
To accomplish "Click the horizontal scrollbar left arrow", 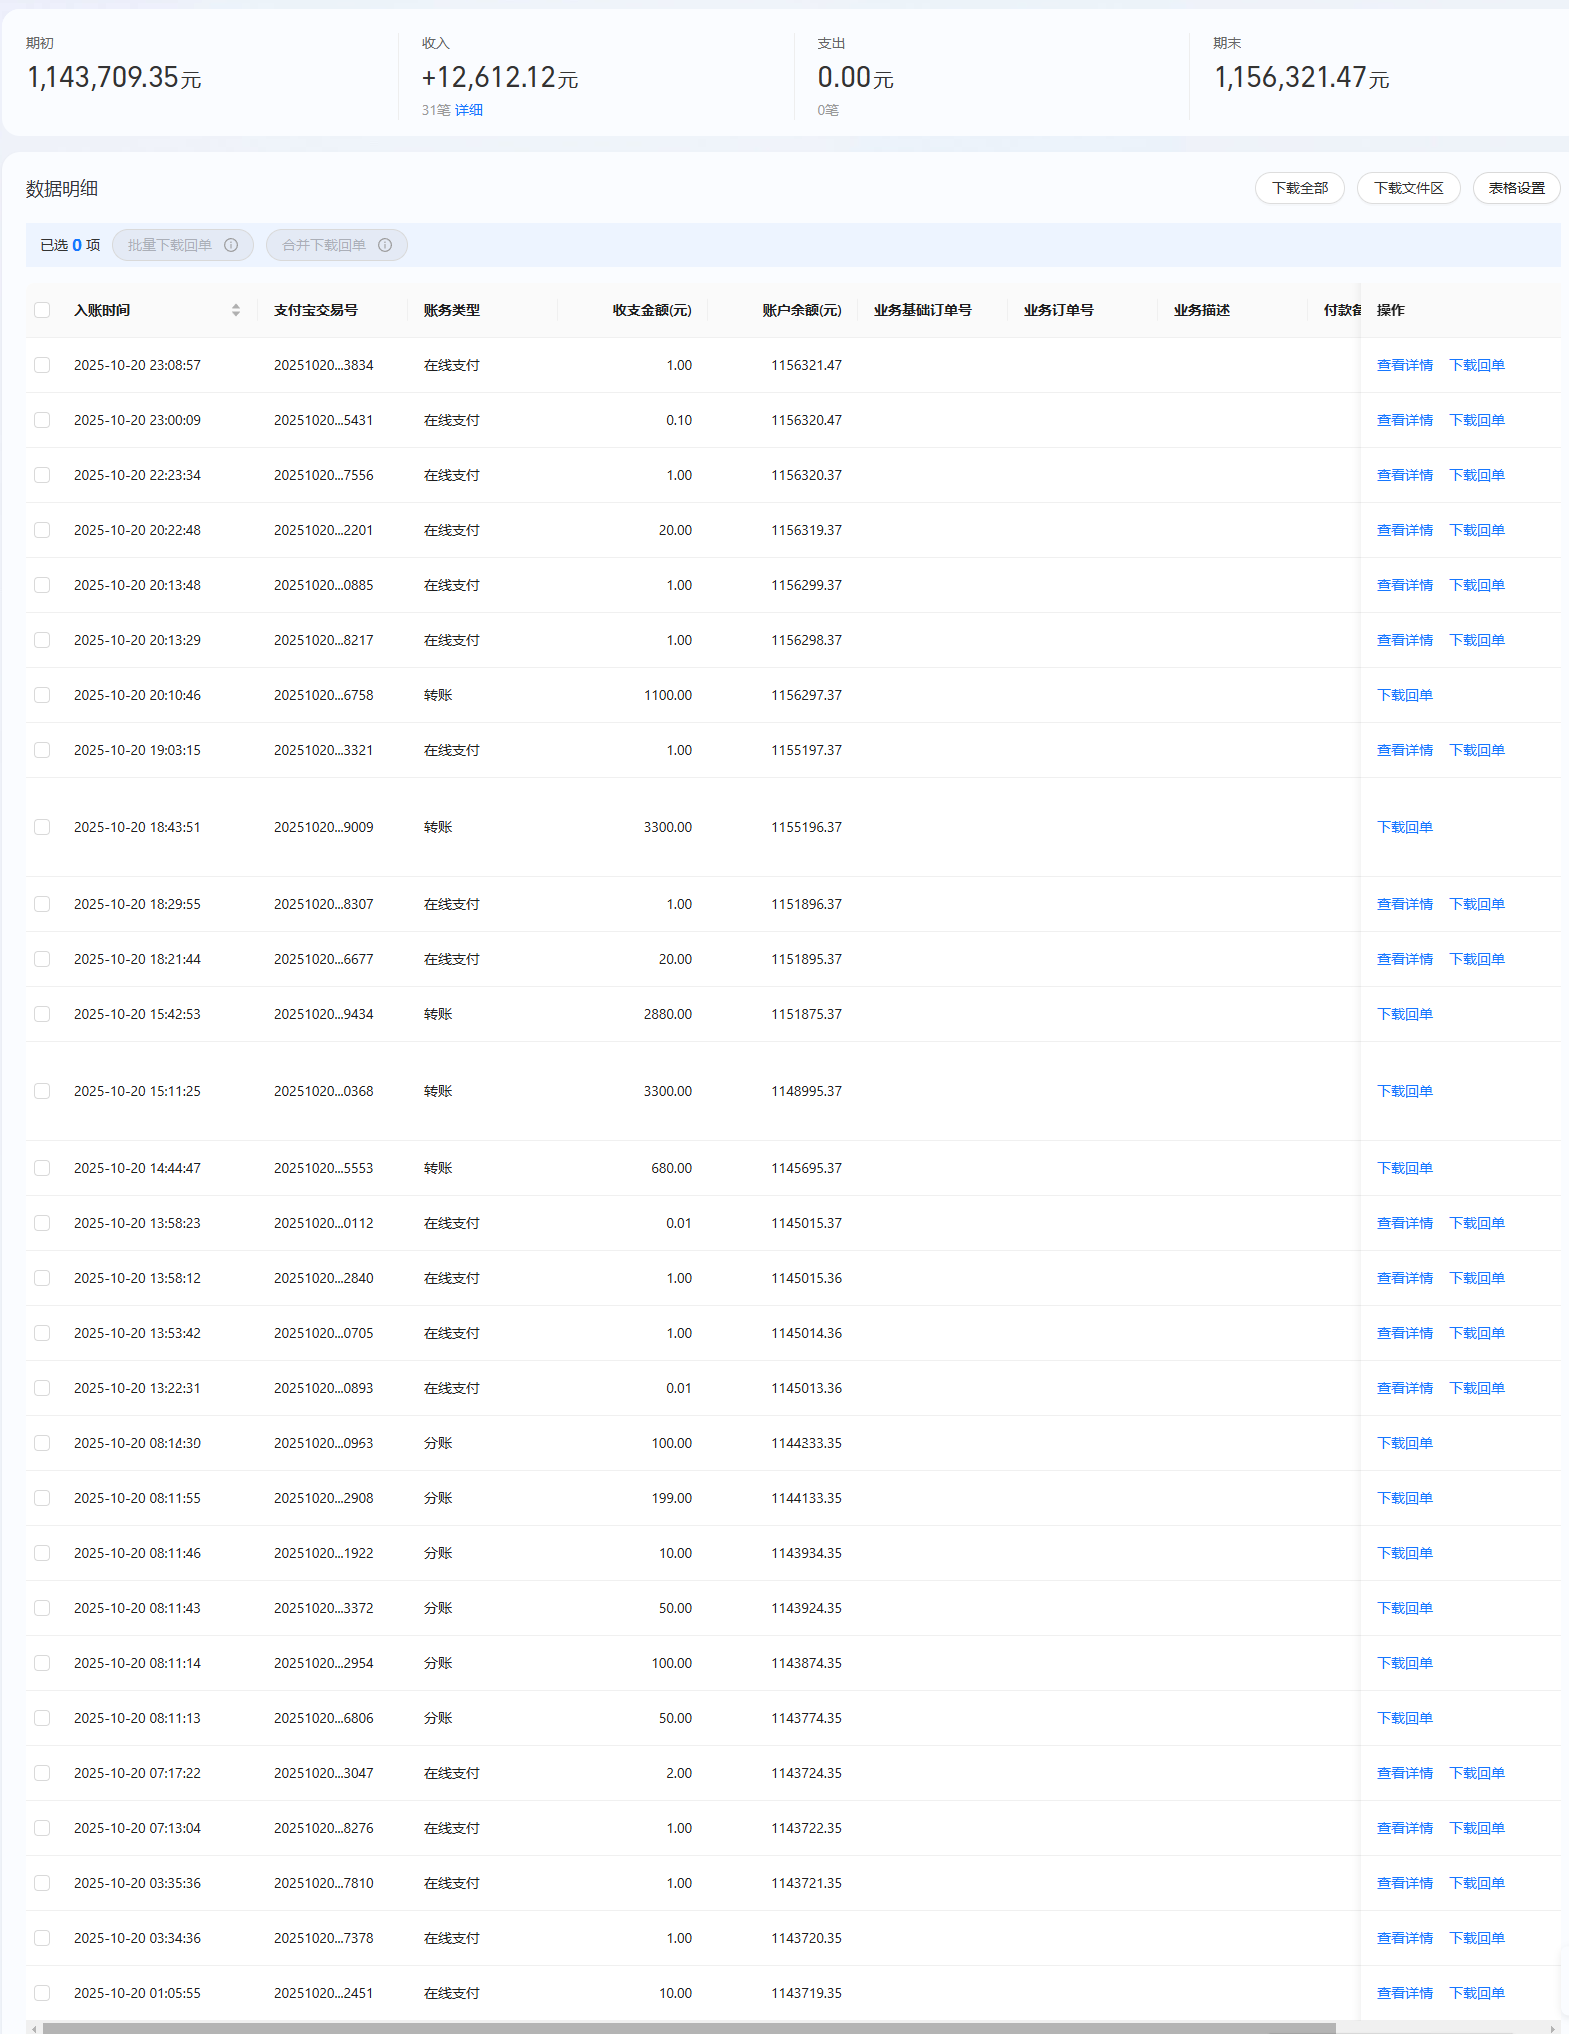I will coord(34,2028).
